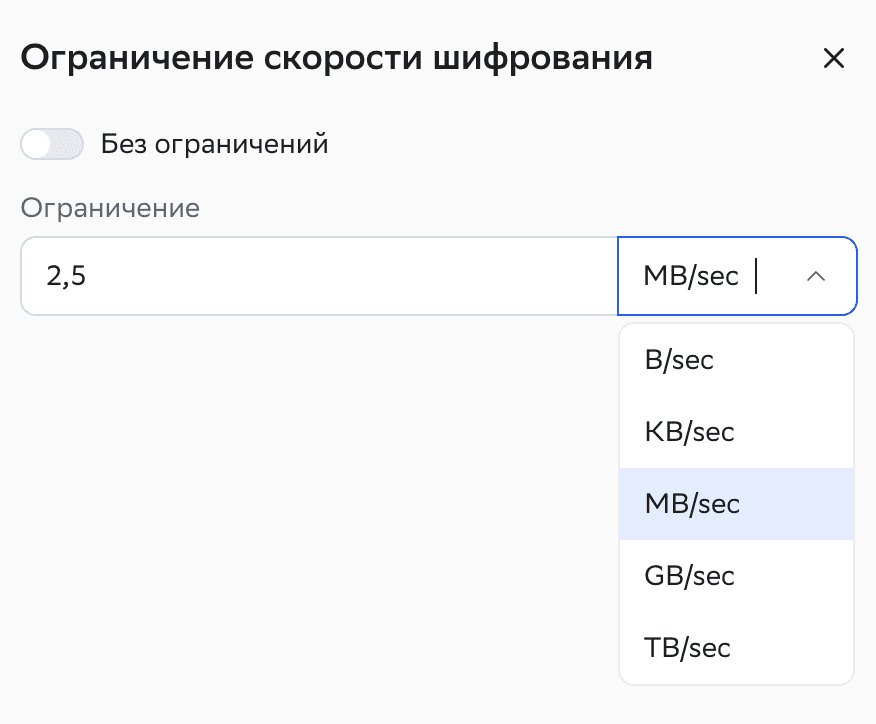Click inside the units combobox beside text cursor
Image resolution: width=876 pixels, height=724 pixels.
click(x=775, y=276)
